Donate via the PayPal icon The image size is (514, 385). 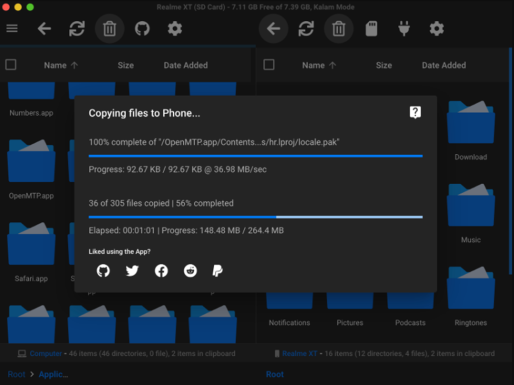[x=218, y=271]
